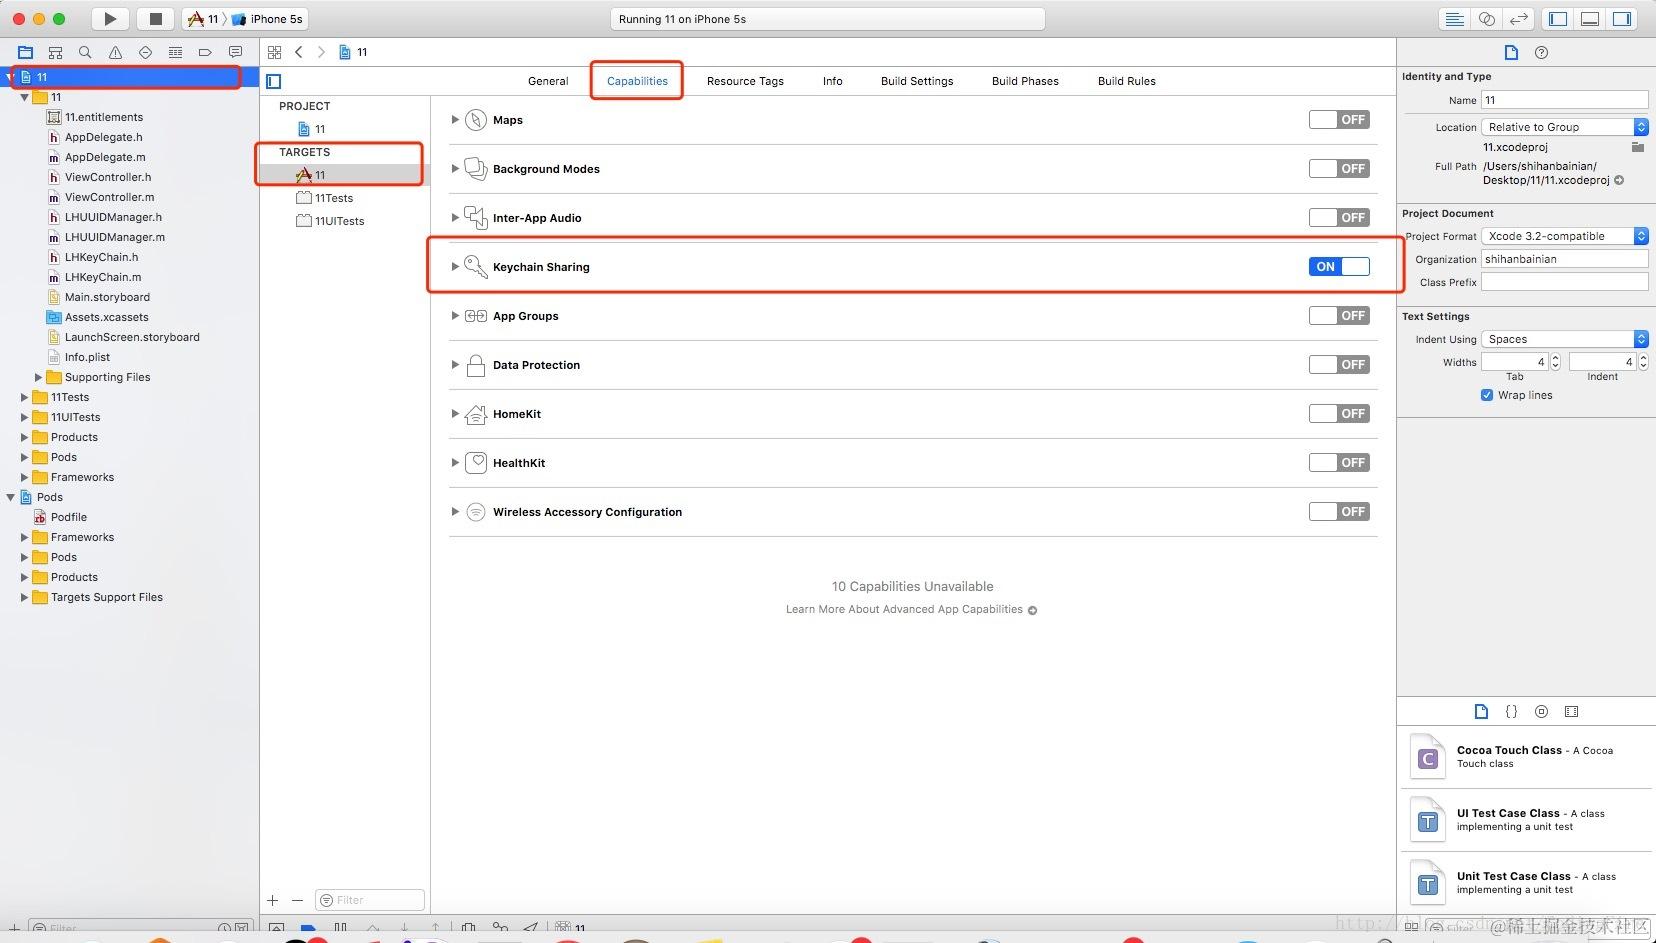Toggle the bottom debug area

(x=1590, y=19)
